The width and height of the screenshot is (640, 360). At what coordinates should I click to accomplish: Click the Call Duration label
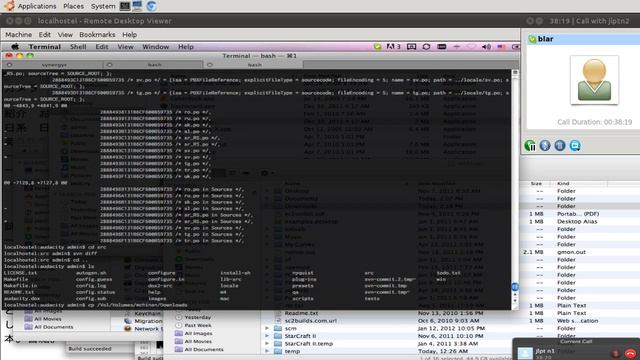(x=594, y=122)
